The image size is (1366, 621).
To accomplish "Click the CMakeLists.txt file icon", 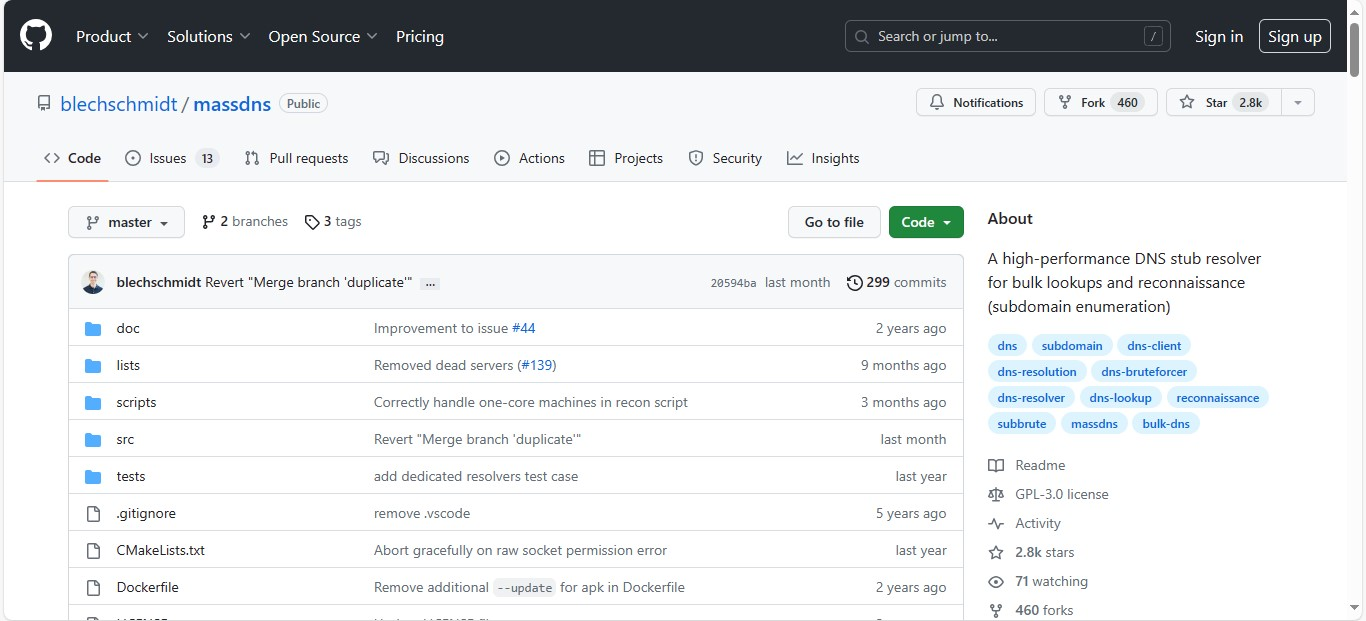I will pyautogui.click(x=93, y=550).
